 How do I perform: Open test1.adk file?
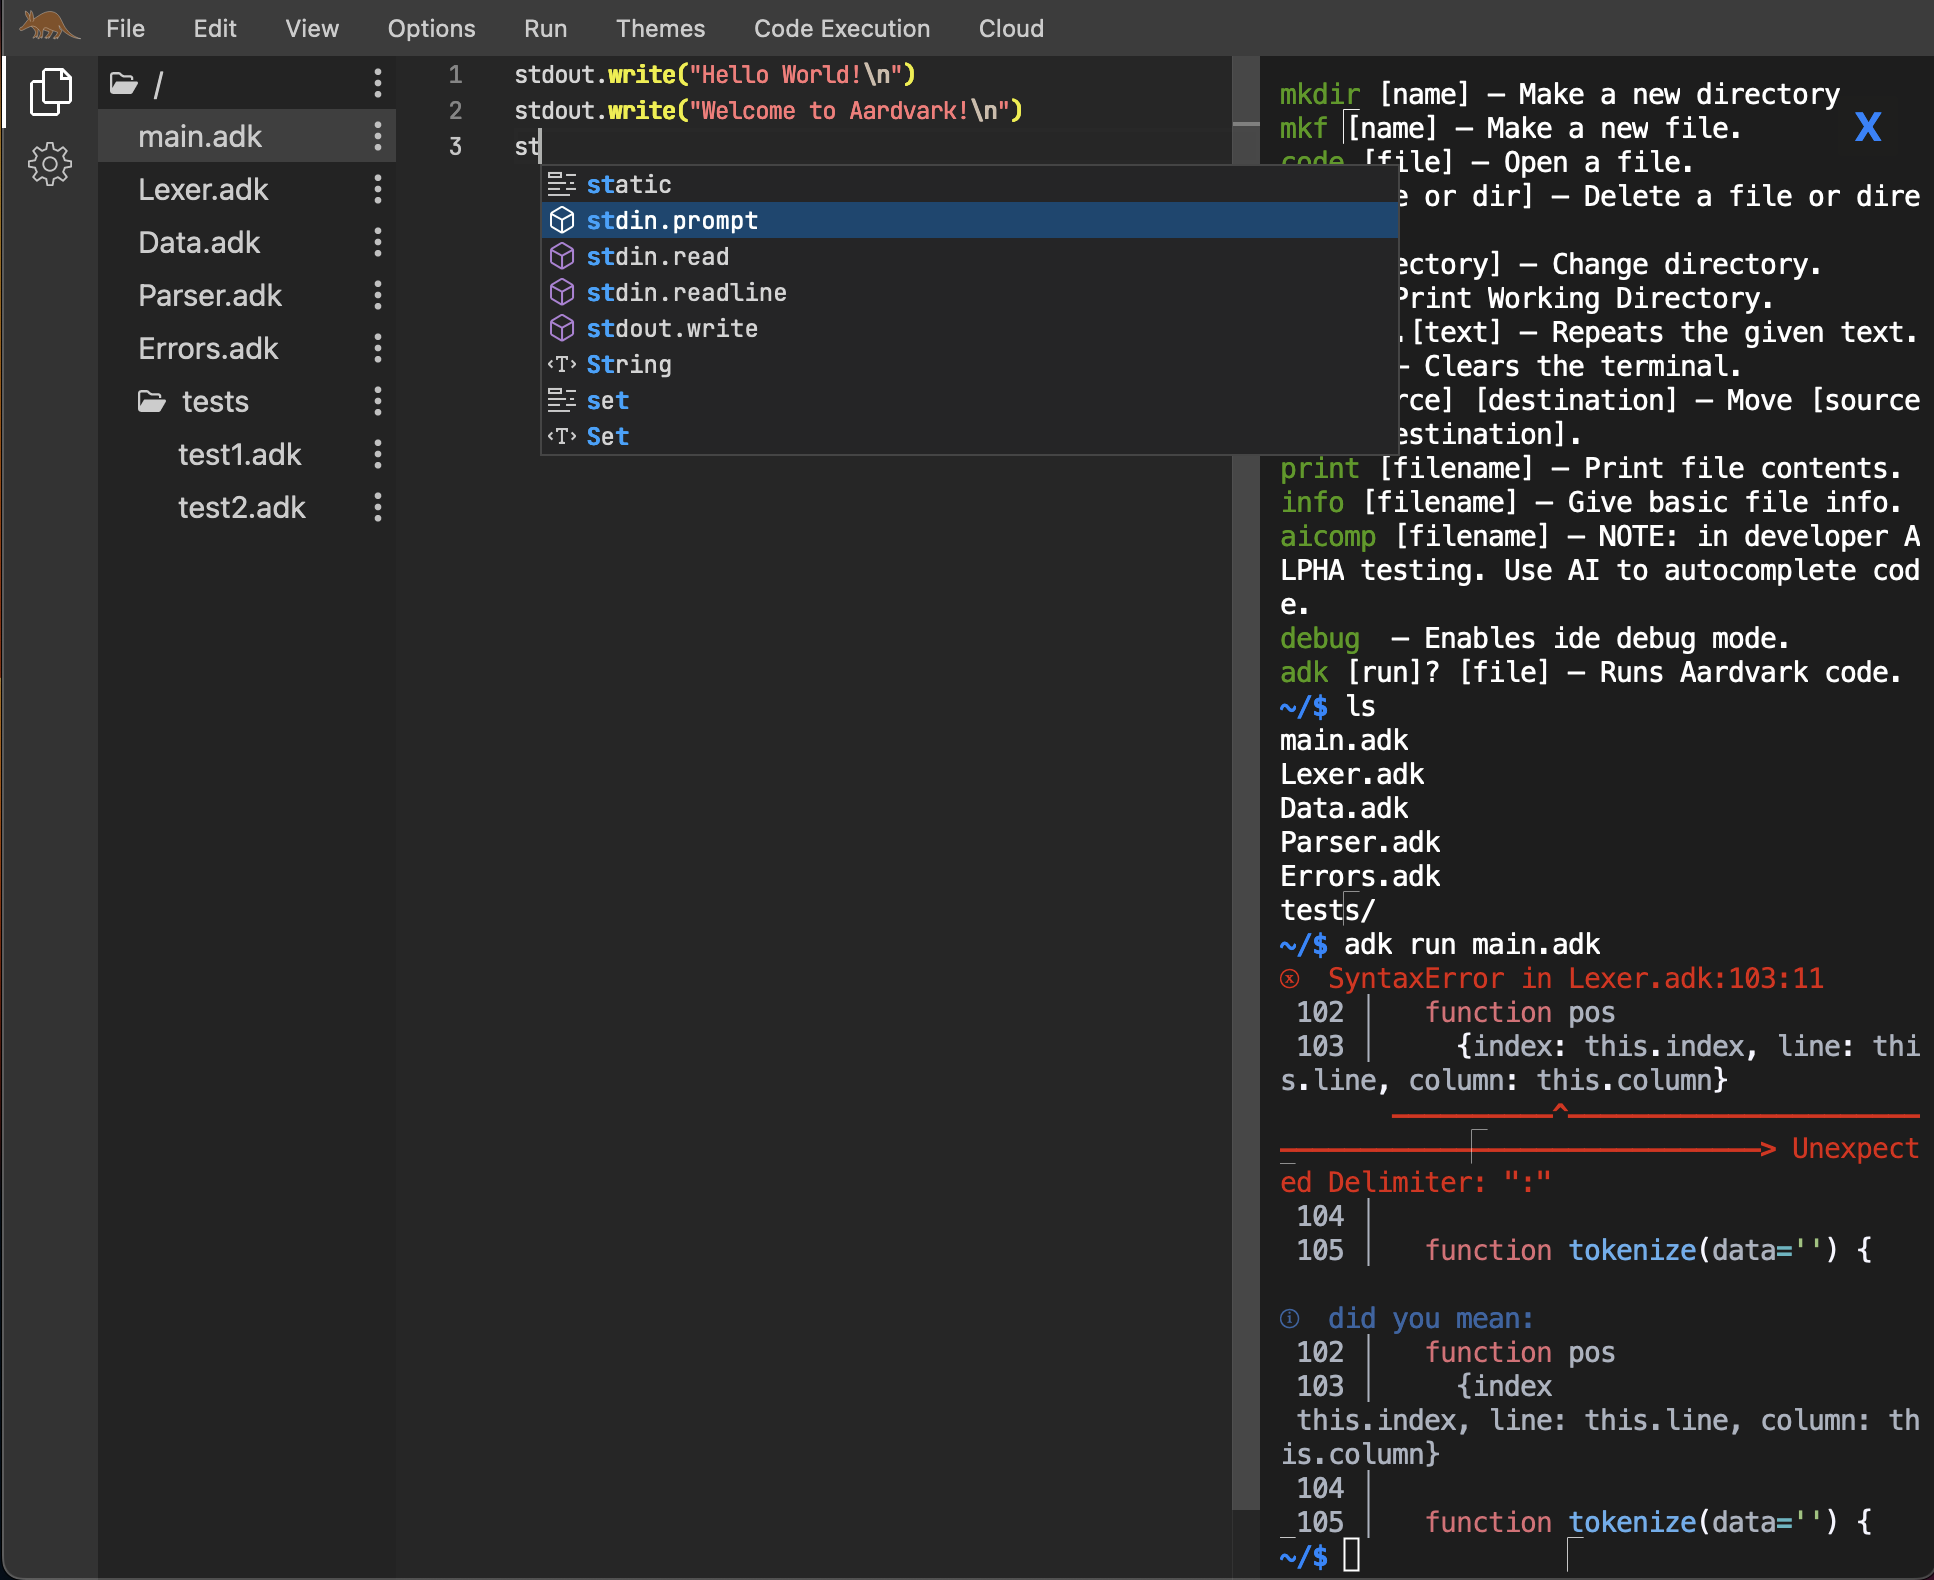(239, 454)
